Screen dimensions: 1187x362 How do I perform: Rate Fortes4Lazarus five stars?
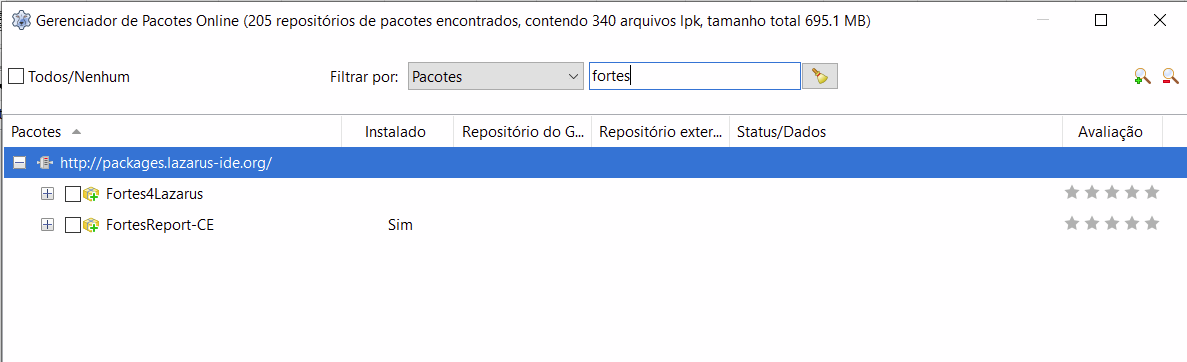(x=1152, y=192)
